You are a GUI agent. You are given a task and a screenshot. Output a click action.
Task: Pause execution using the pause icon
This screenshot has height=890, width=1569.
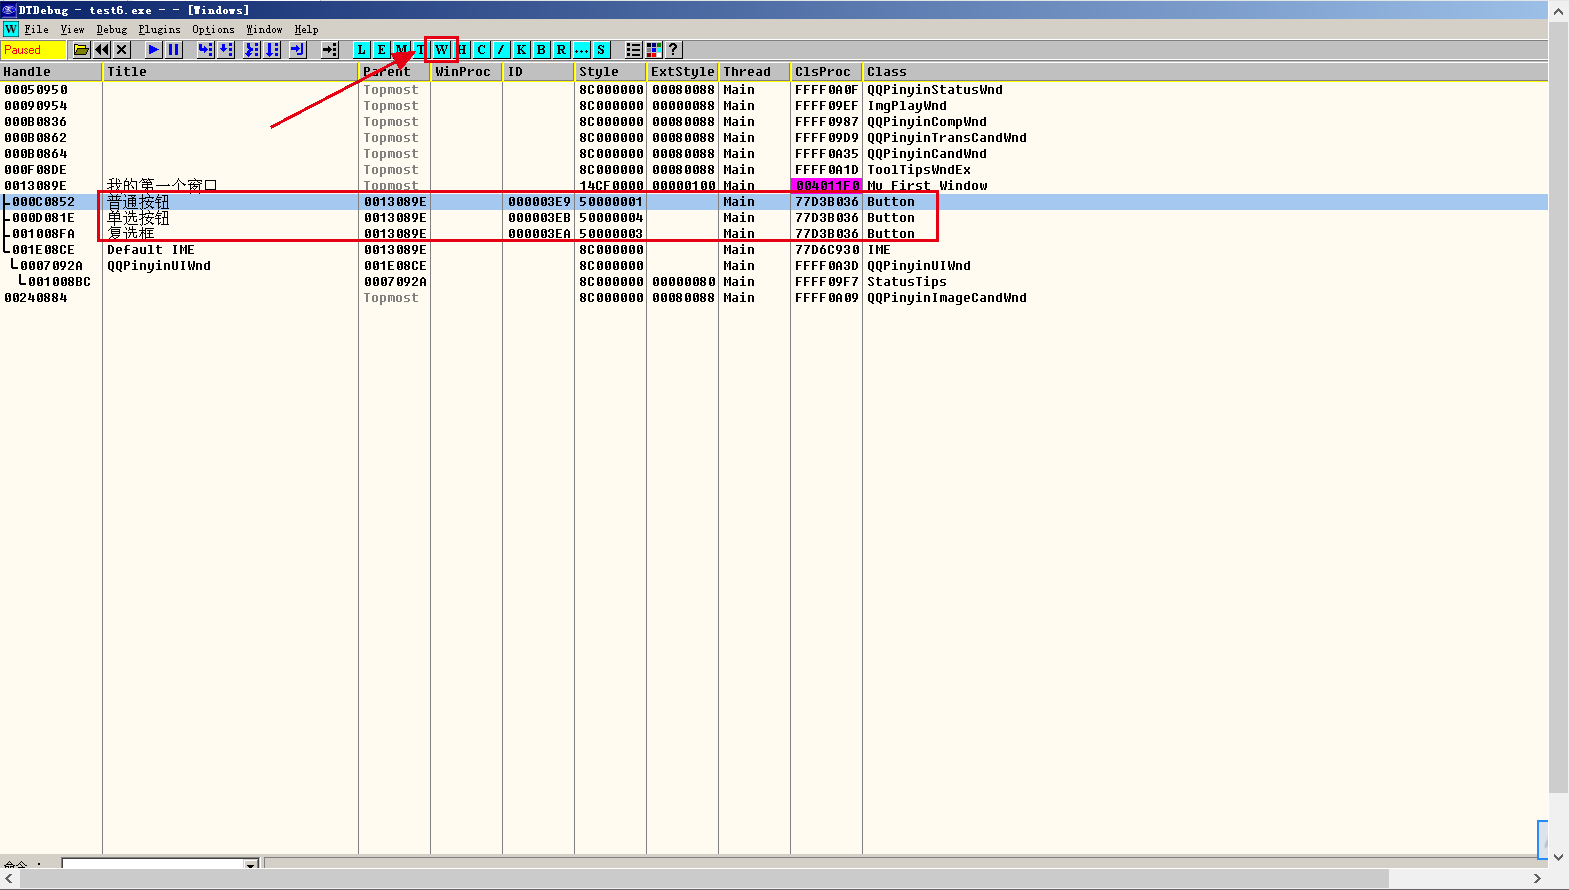[x=174, y=50]
